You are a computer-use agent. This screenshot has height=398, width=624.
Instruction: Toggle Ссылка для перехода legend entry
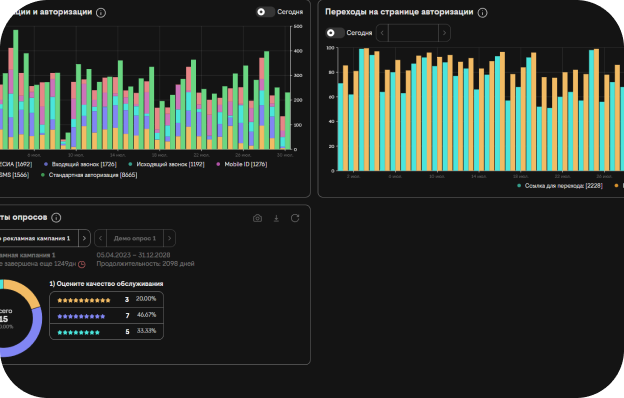pos(560,185)
